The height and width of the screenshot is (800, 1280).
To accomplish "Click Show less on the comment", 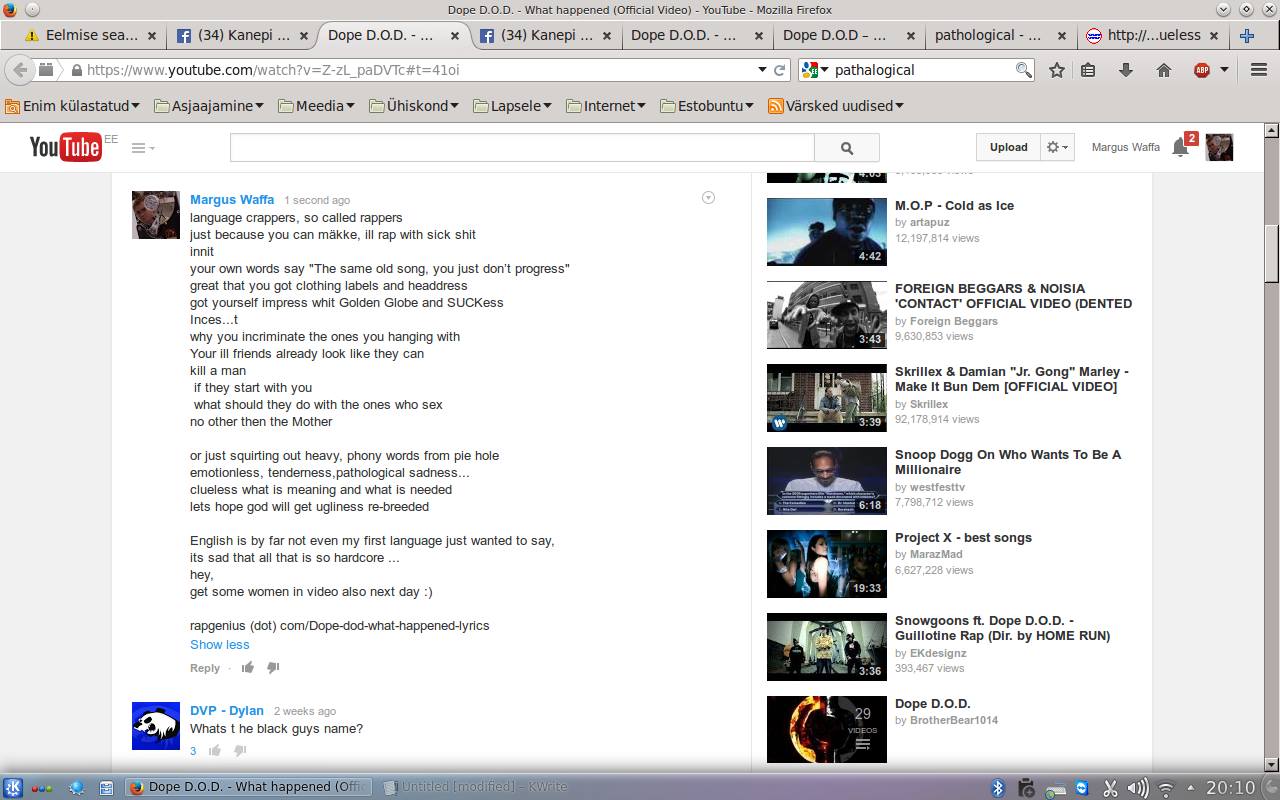I will (x=220, y=645).
